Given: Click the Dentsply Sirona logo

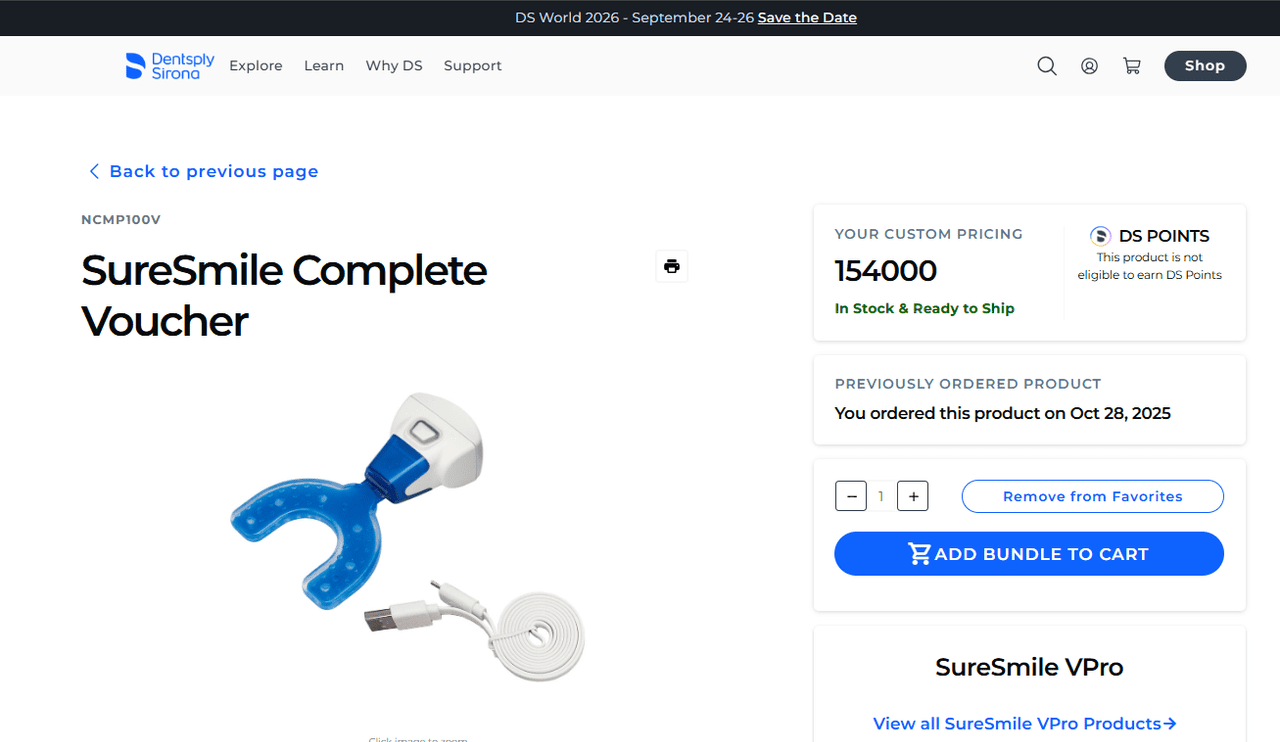Looking at the screenshot, I should point(170,66).
